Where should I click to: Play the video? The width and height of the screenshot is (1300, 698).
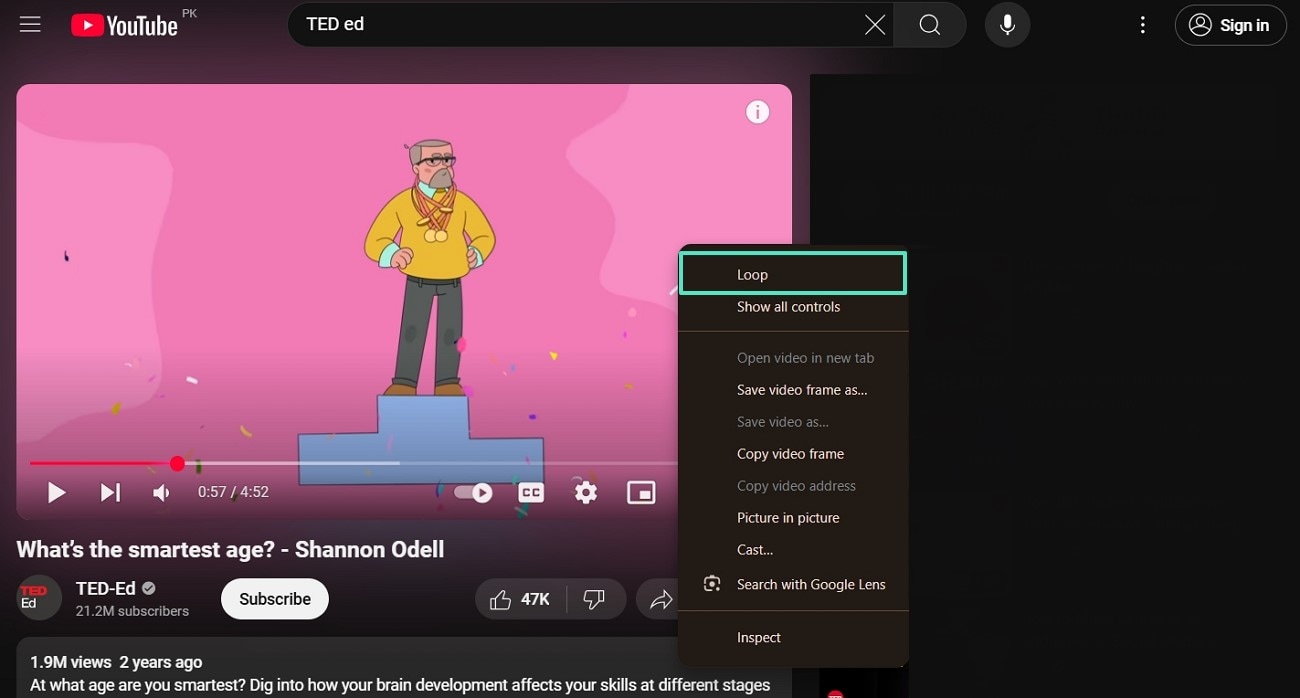click(x=57, y=492)
